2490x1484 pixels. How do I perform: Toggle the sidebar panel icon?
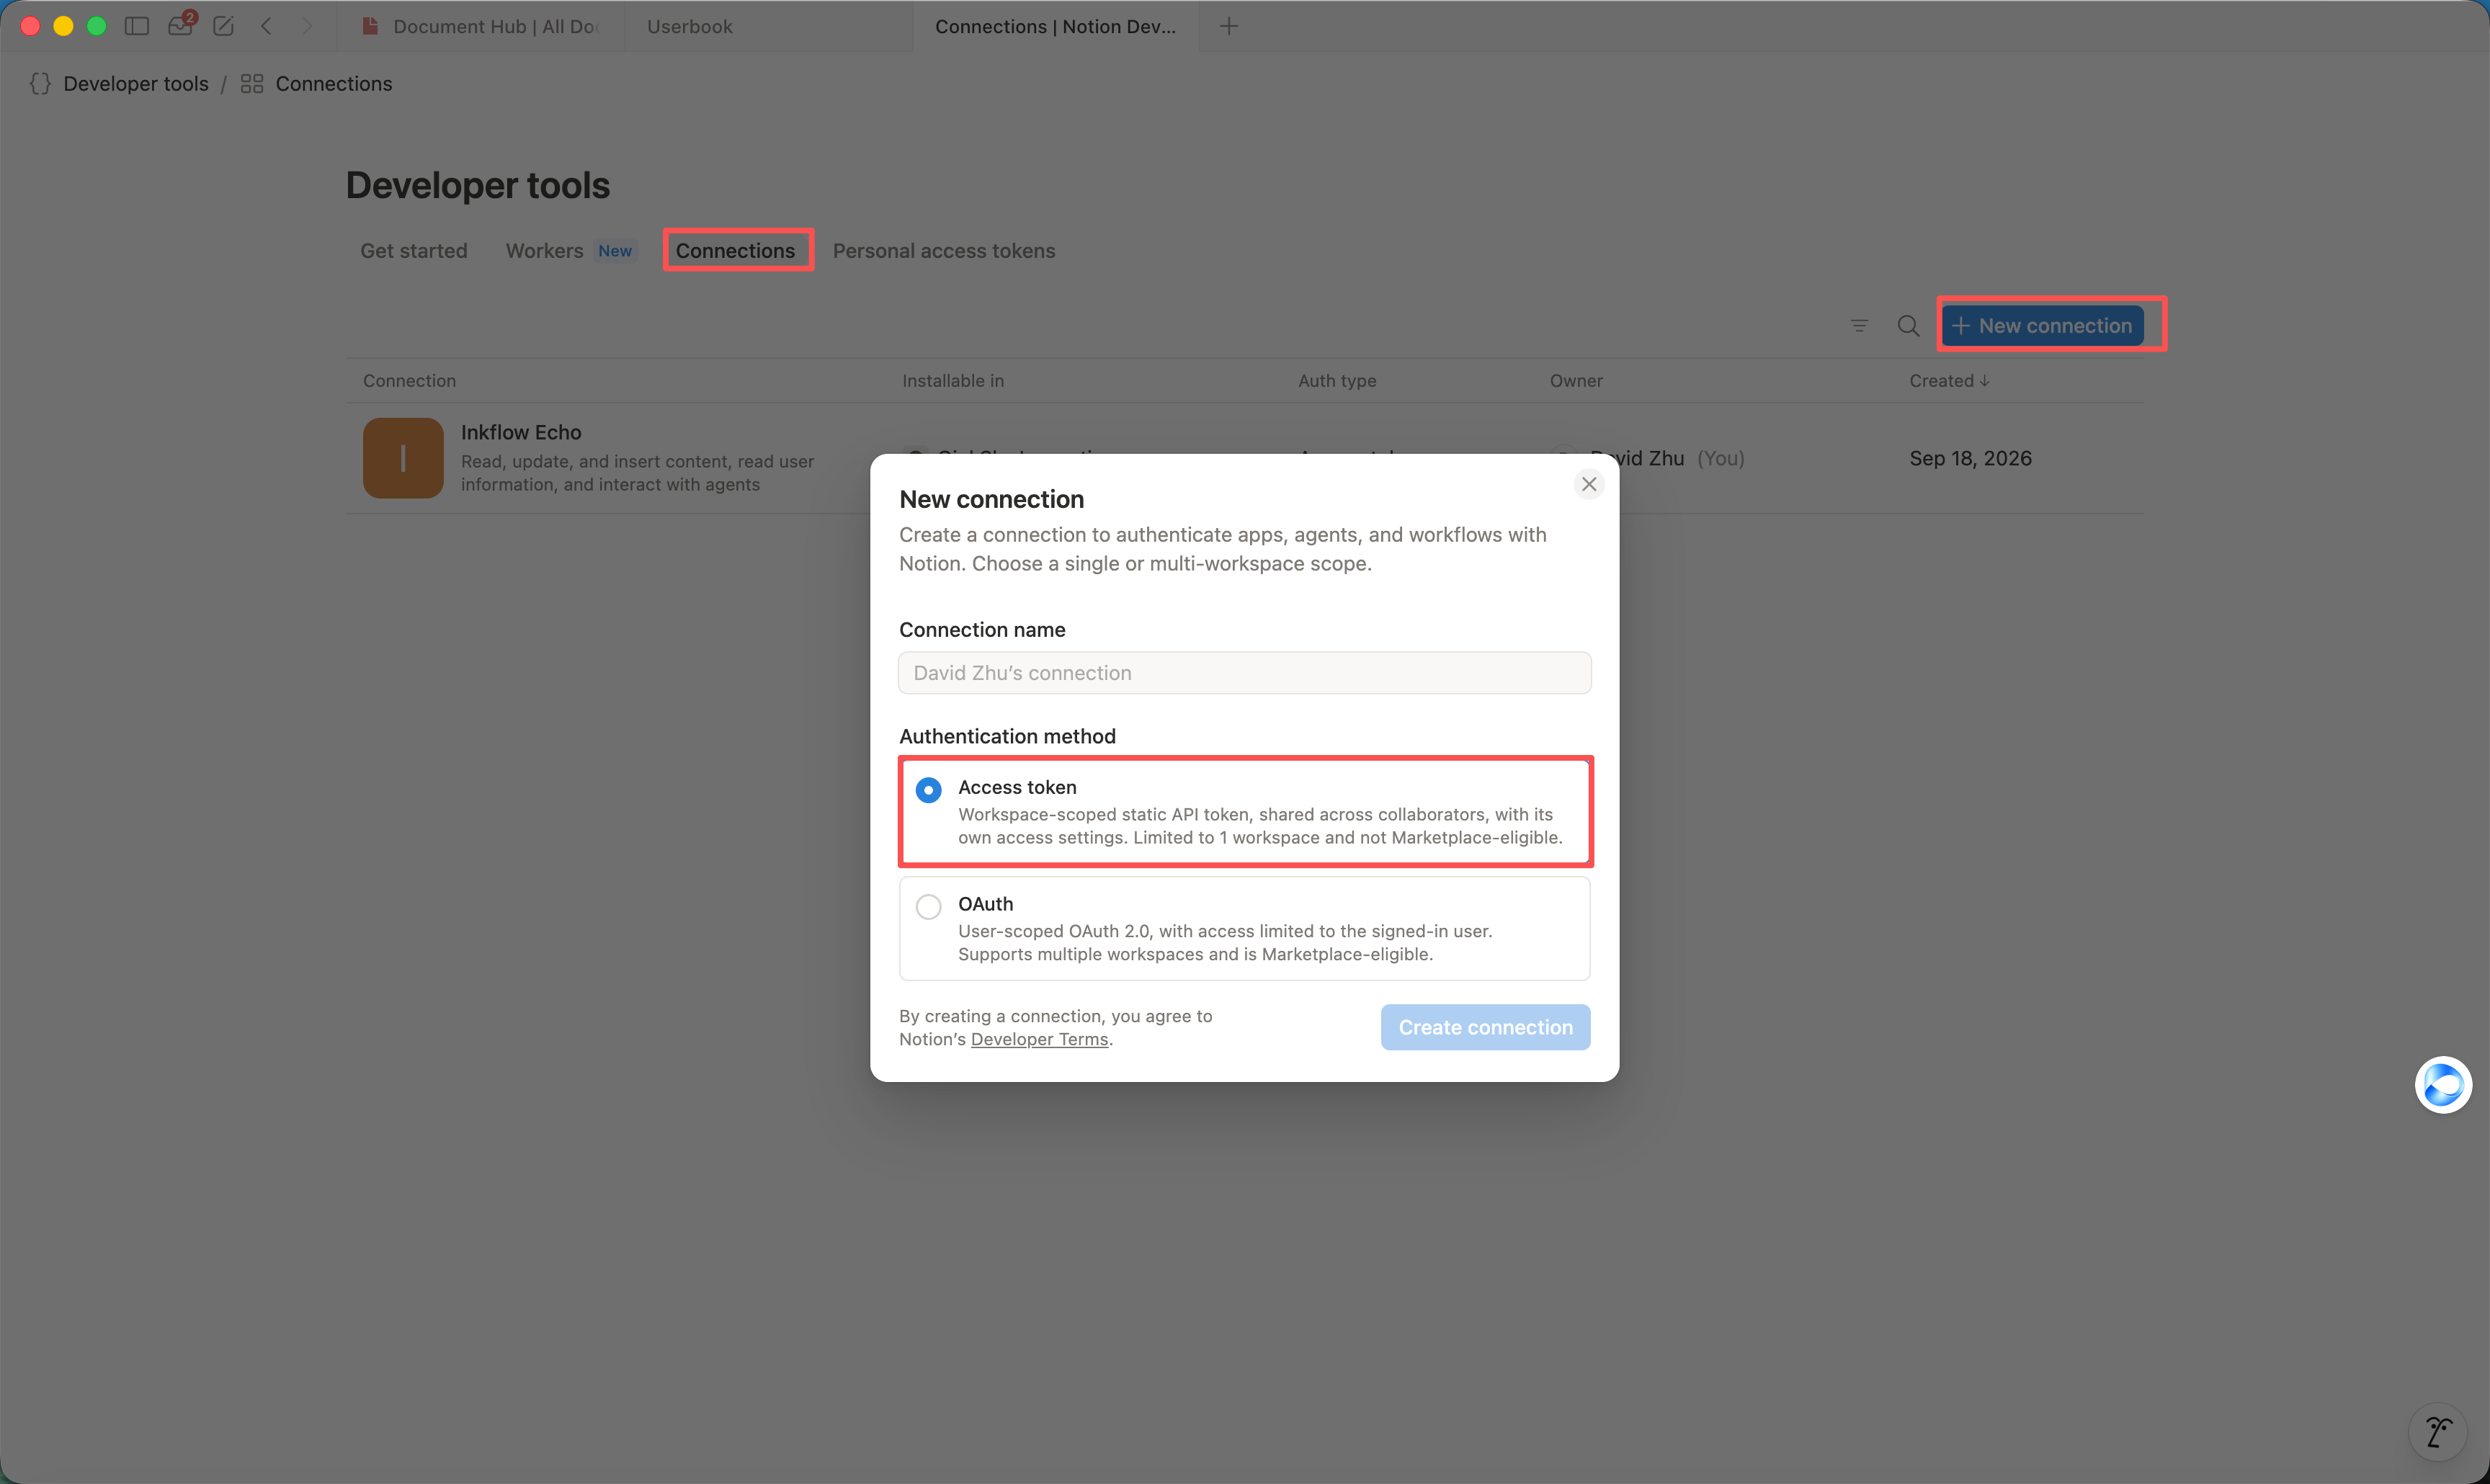click(137, 26)
